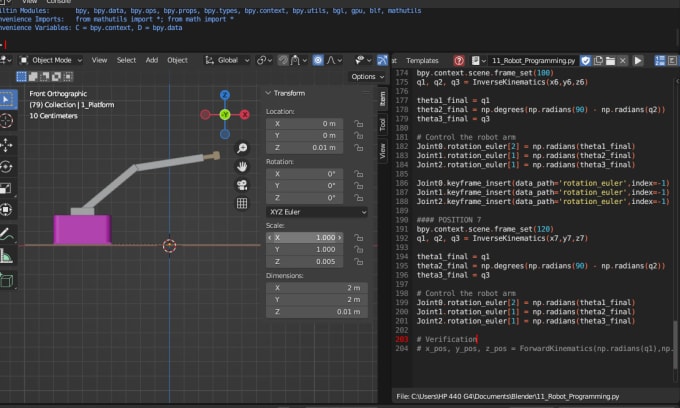Viewport: 680px width, 408px height.
Task: Set selection mode to new selection
Action: click(x=21, y=77)
